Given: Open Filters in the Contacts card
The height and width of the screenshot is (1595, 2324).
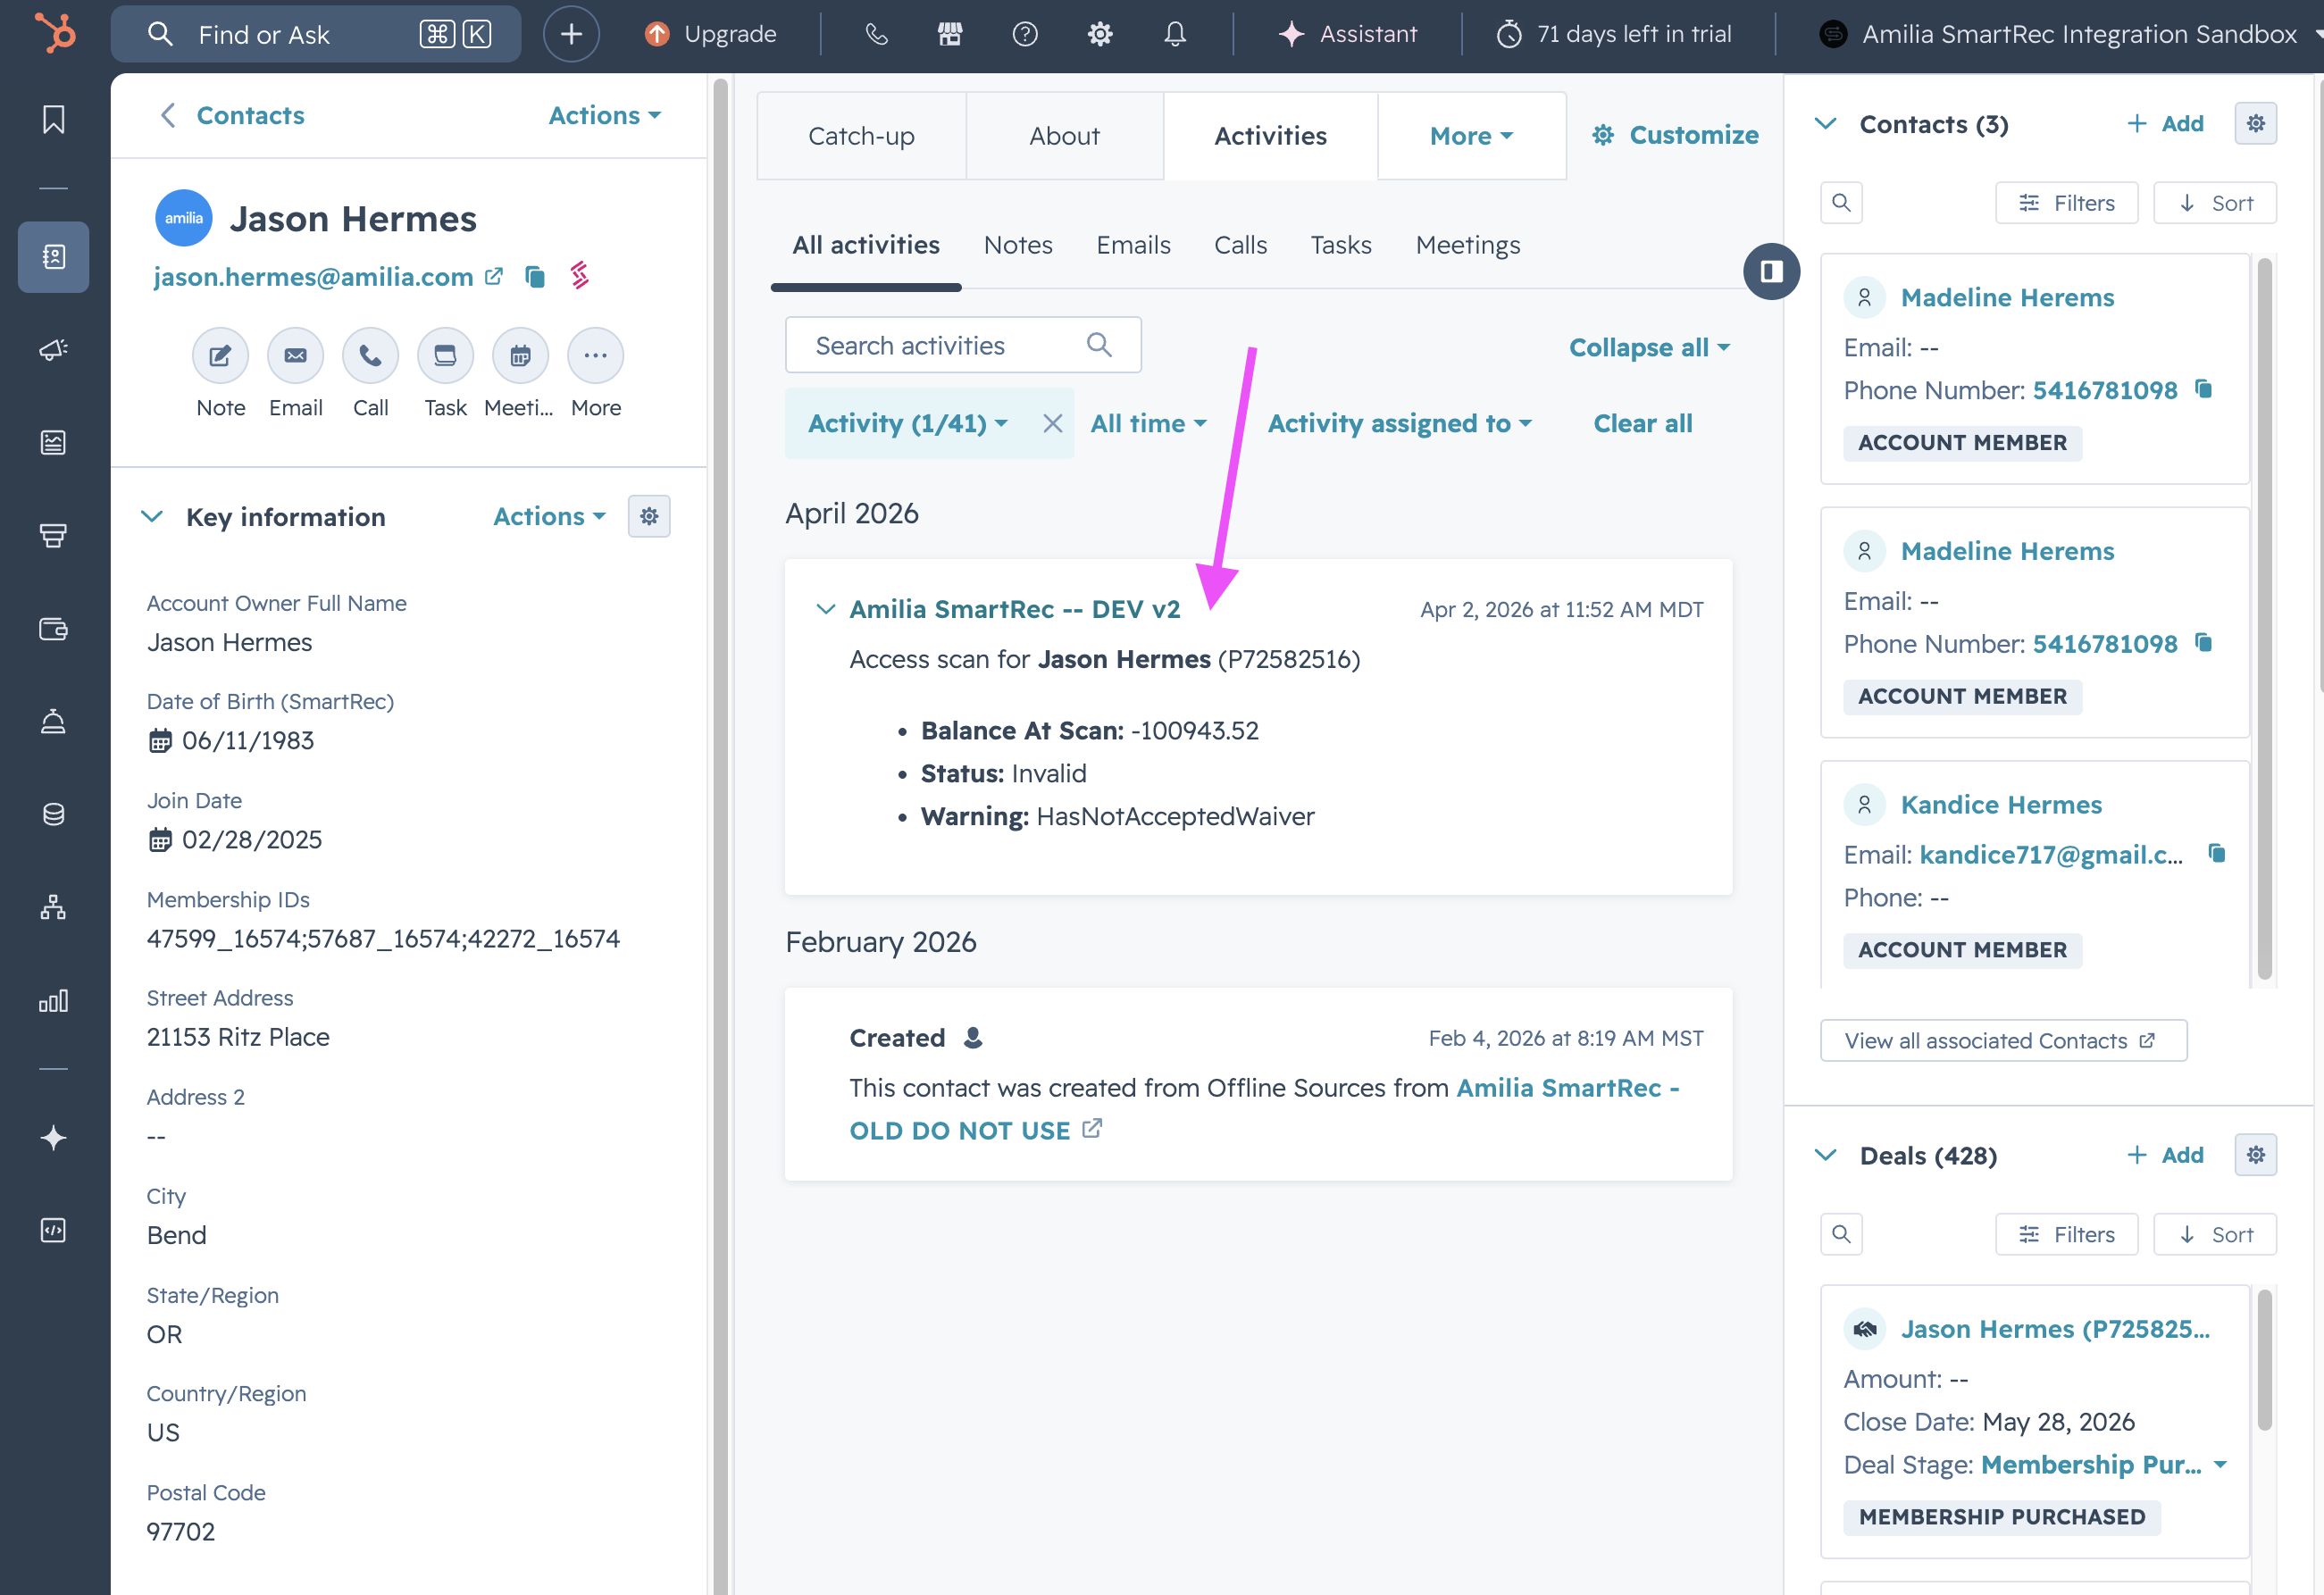Looking at the screenshot, I should pyautogui.click(x=2066, y=203).
